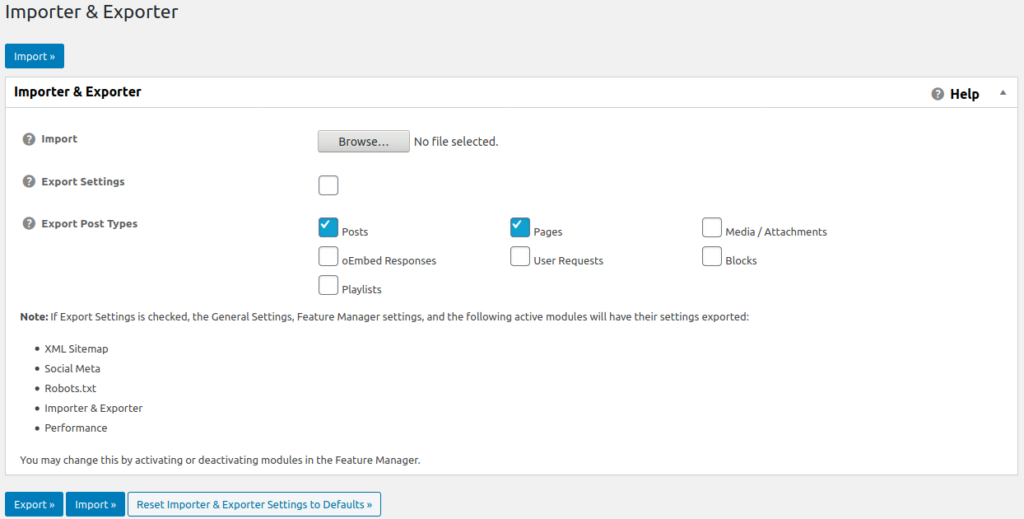The width and height of the screenshot is (1024, 519).
Task: Reset Importer & Exporter Settings to Defaults
Action: click(254, 504)
